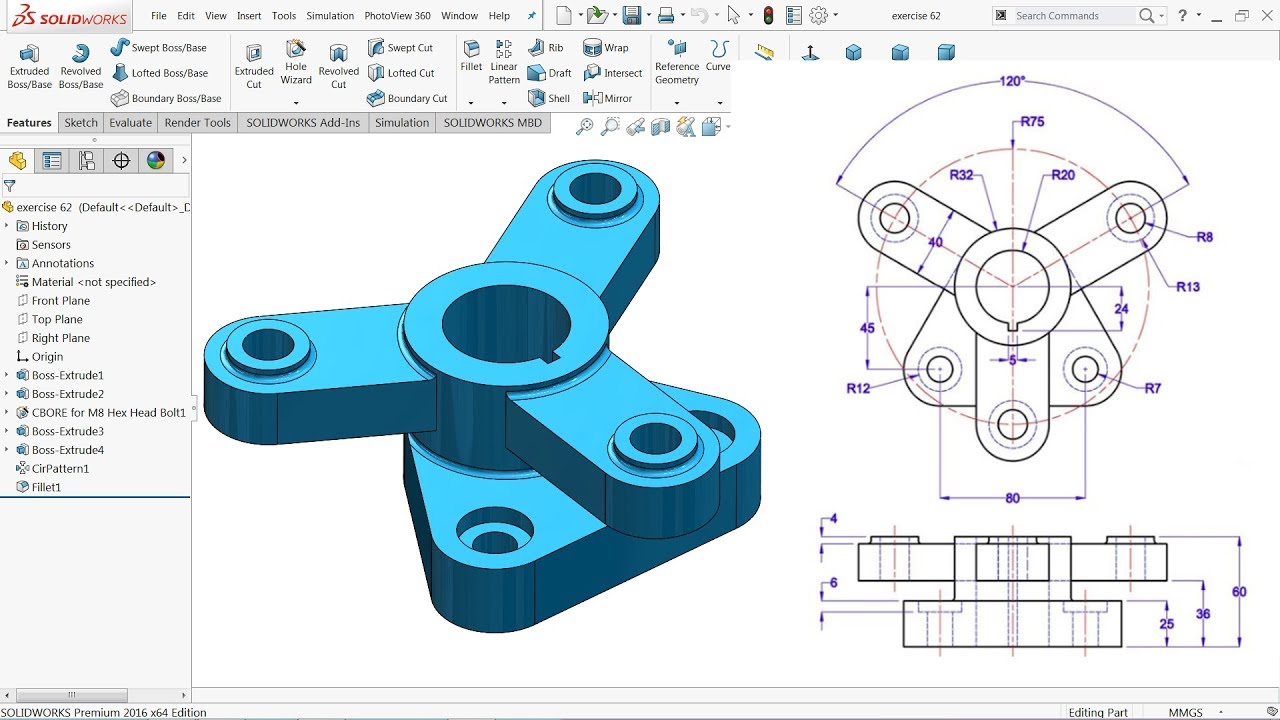Choose Swept Boss/Base in the ribbon
Viewport: 1280px width, 720px height.
[x=158, y=48]
